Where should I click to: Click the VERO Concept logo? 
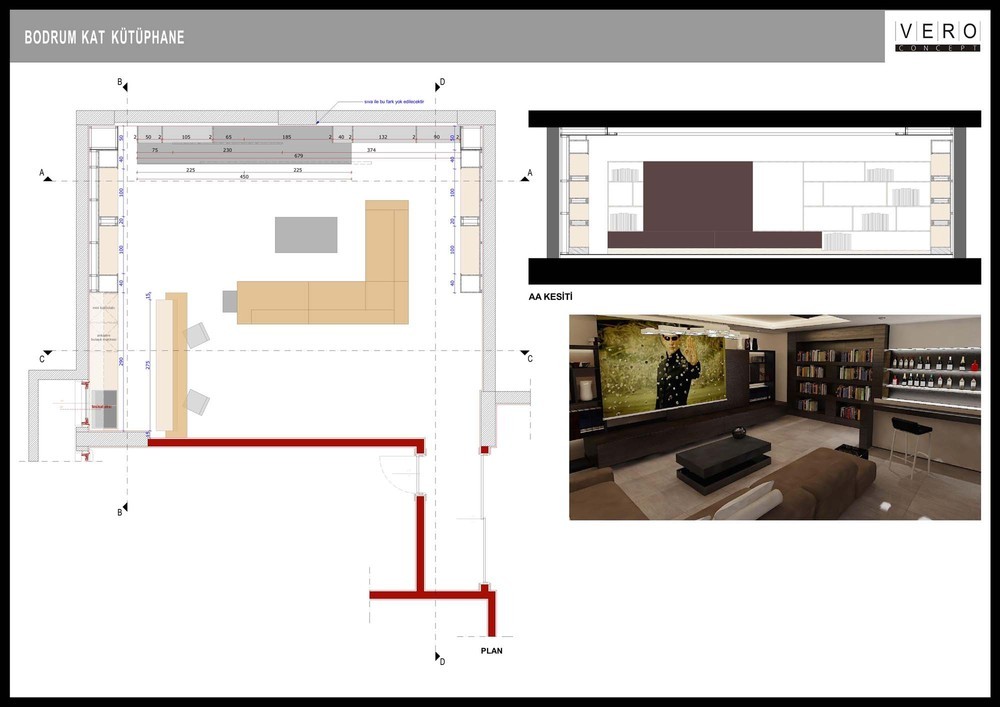[x=936, y=36]
